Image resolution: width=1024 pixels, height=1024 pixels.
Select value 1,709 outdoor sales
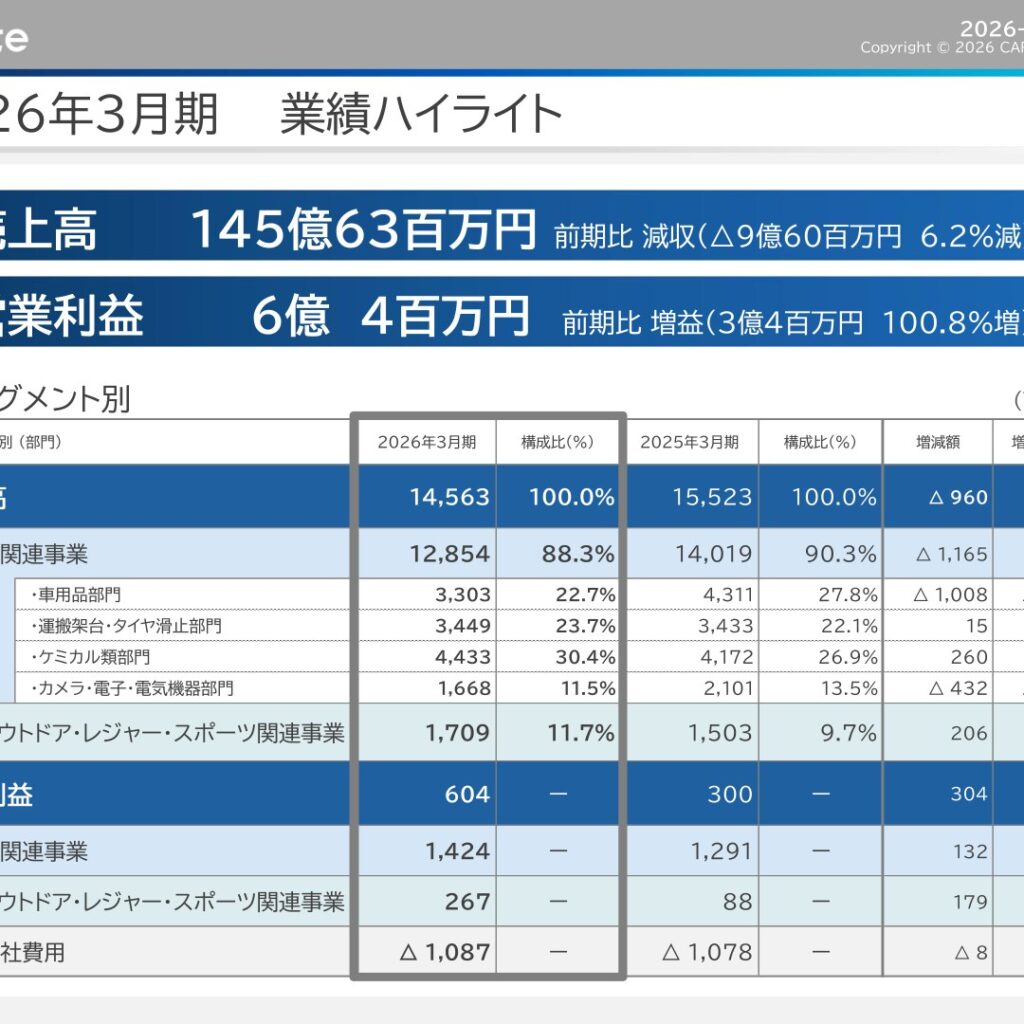click(457, 733)
